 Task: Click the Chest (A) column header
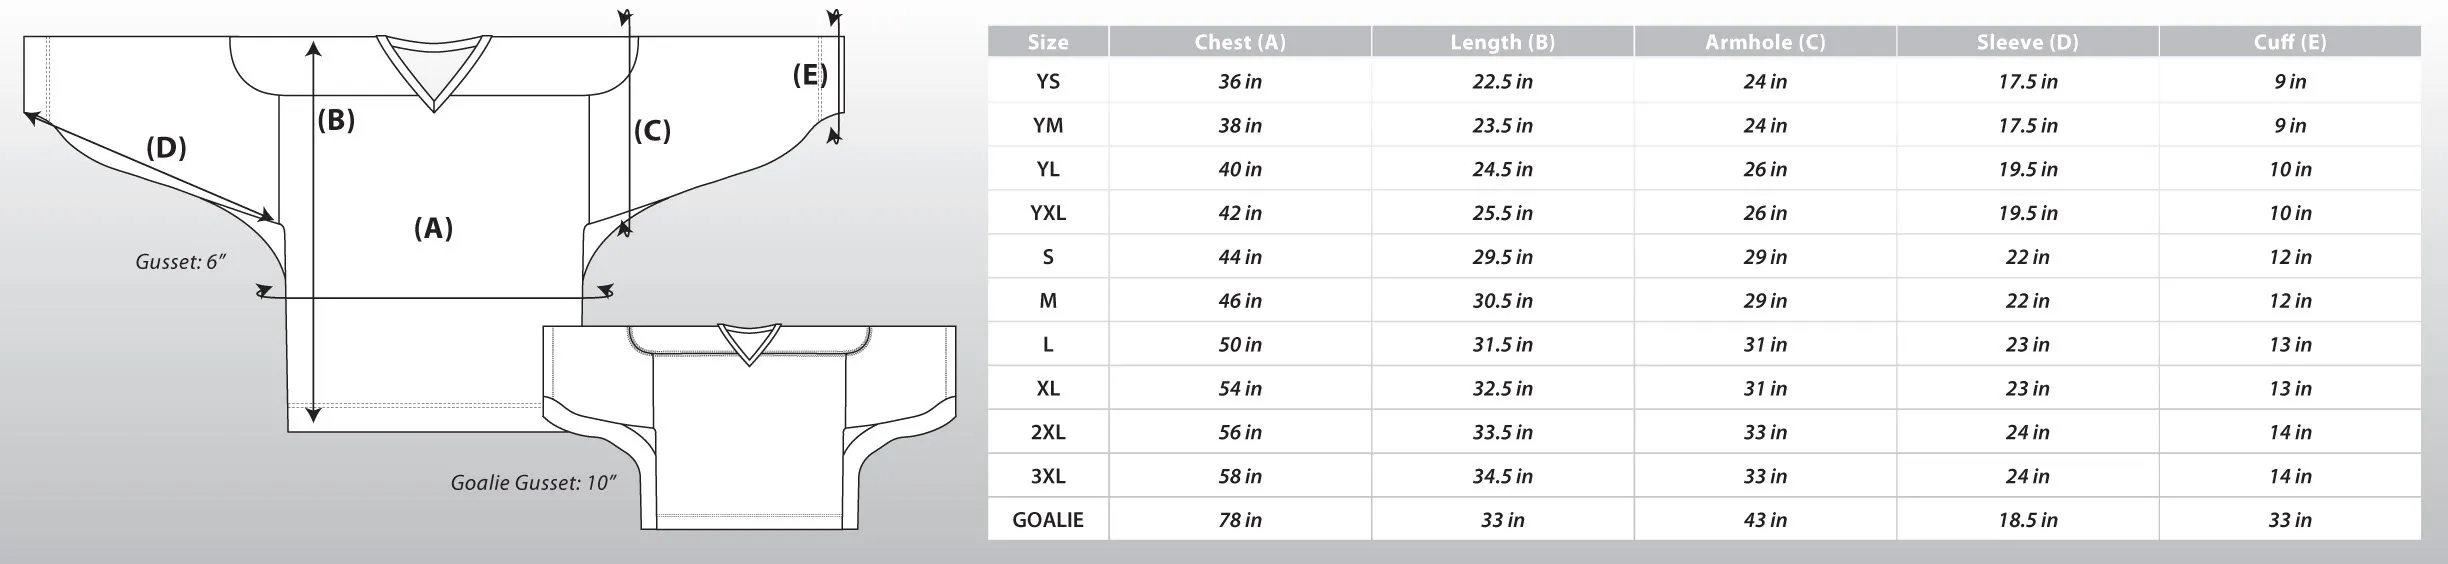(x=1239, y=42)
